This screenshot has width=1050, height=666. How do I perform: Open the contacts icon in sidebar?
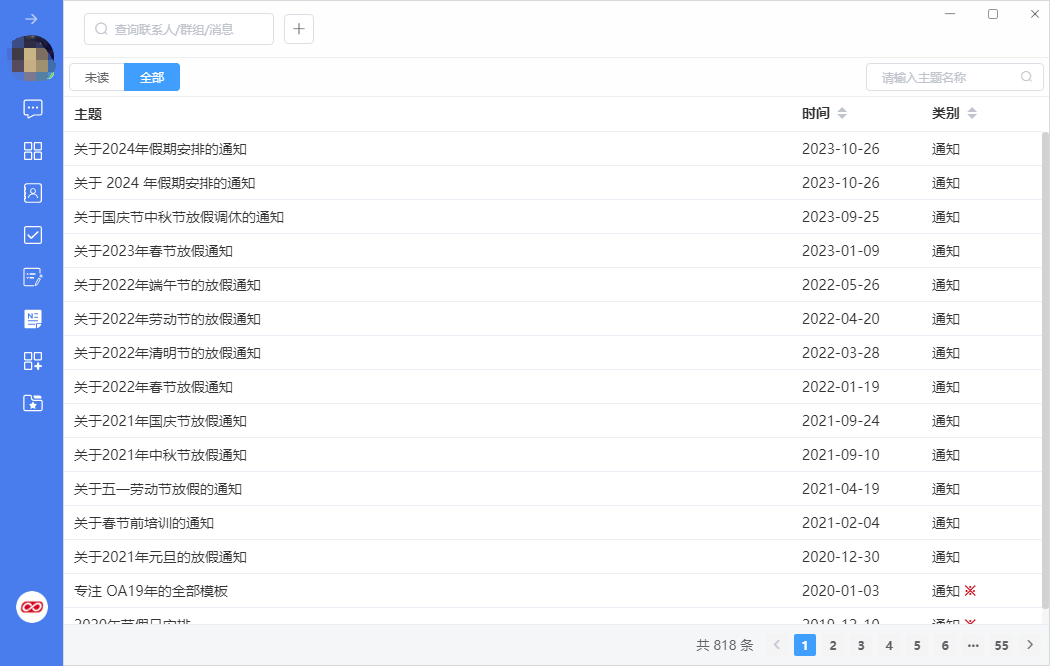32,193
